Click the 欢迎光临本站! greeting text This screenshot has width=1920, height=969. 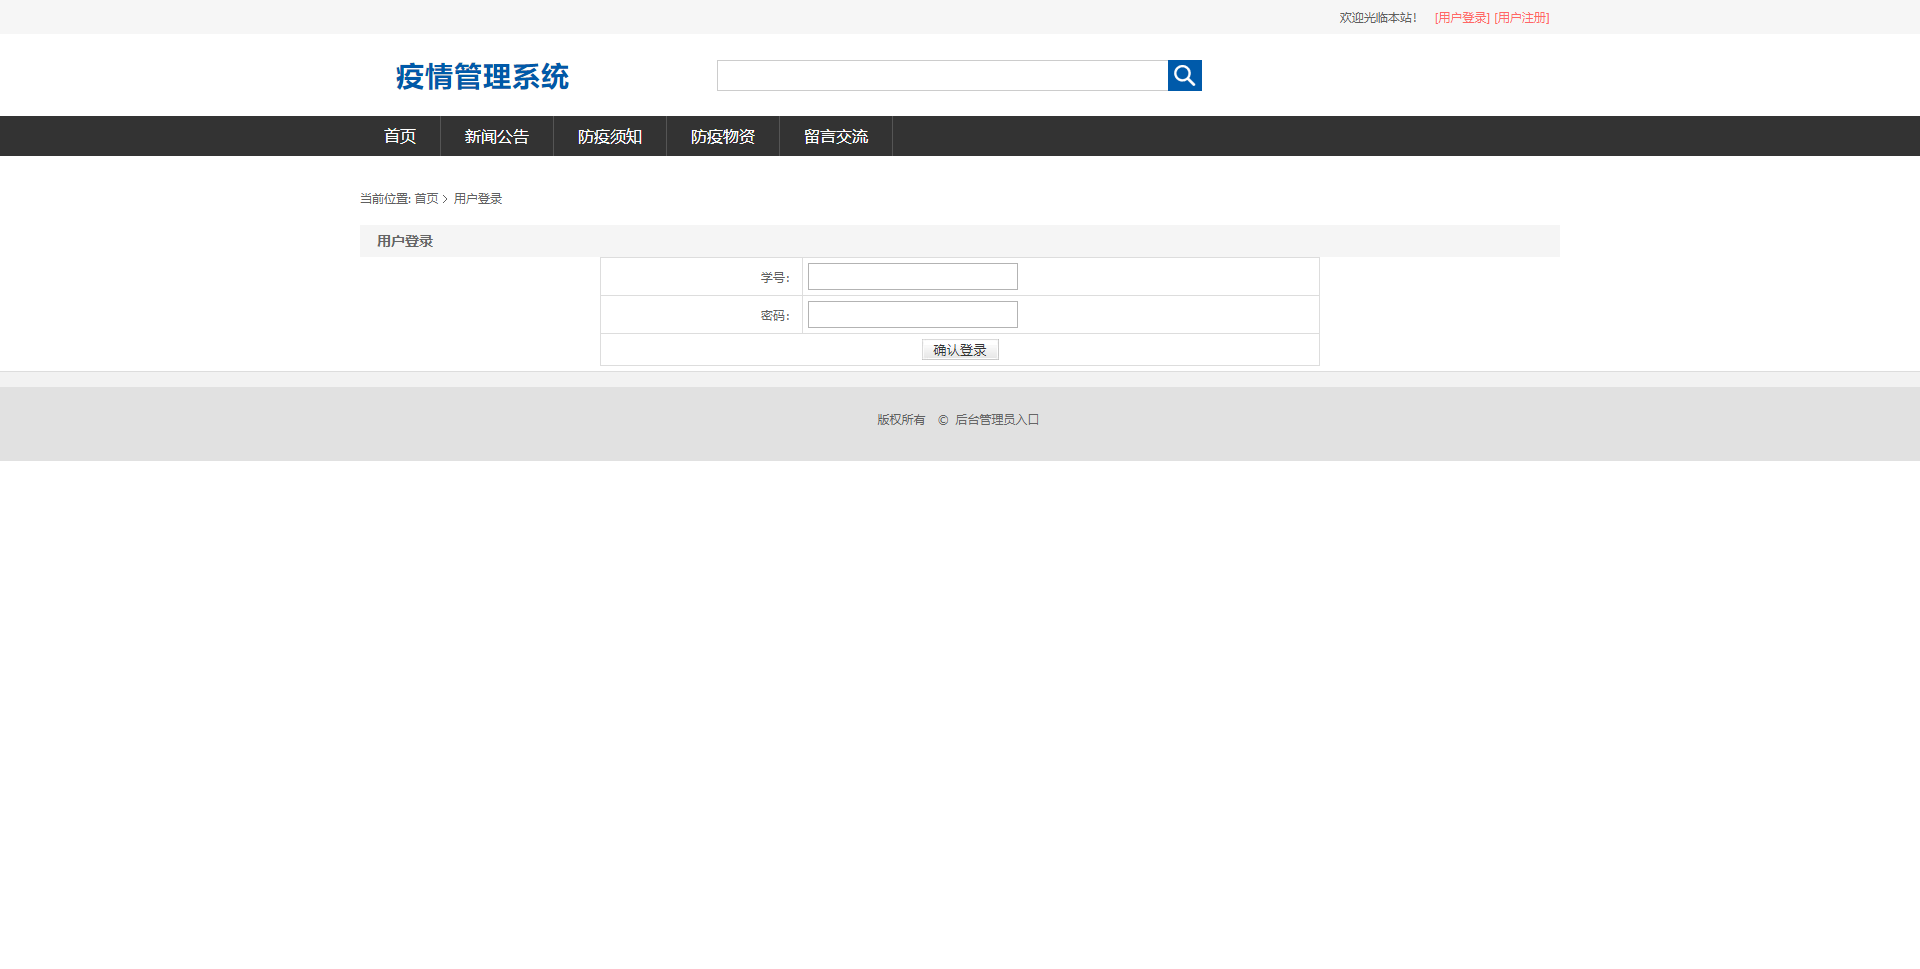click(1378, 18)
